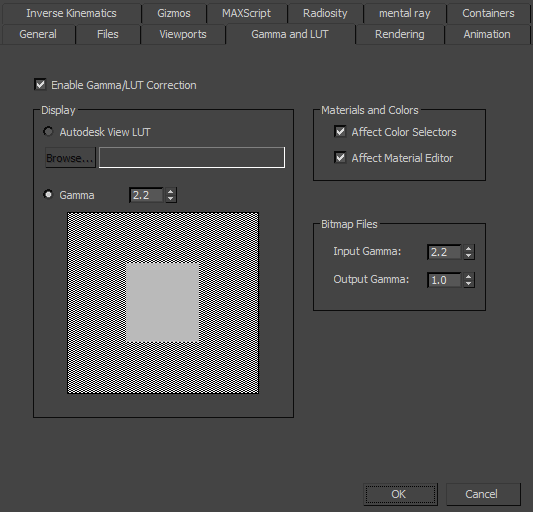Select the Gamma and LUT tab
Viewport: 533px width, 512px height.
(x=290, y=34)
